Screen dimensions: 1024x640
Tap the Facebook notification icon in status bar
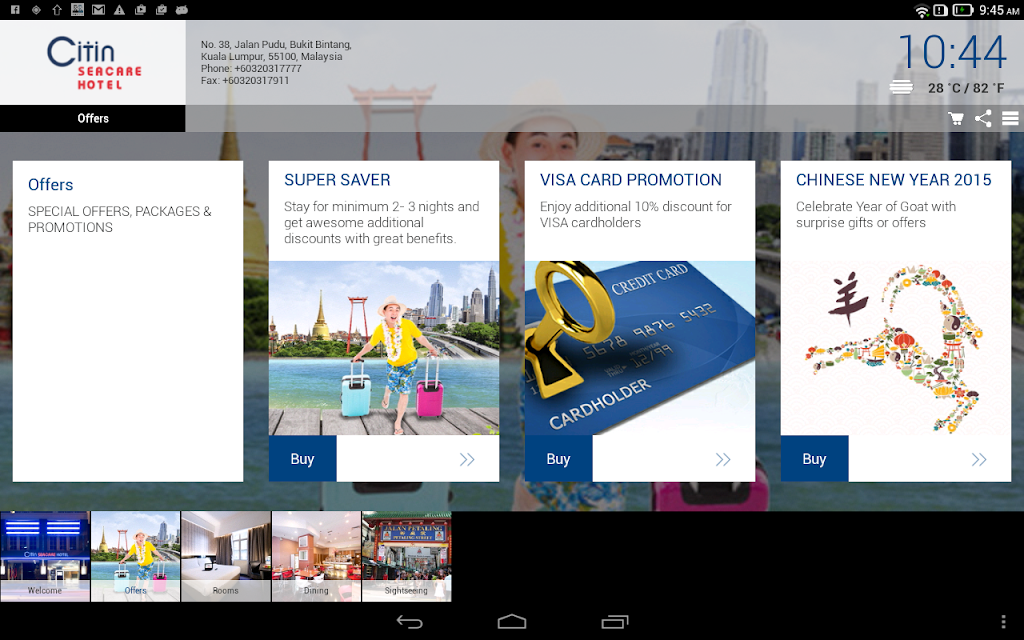(x=16, y=10)
